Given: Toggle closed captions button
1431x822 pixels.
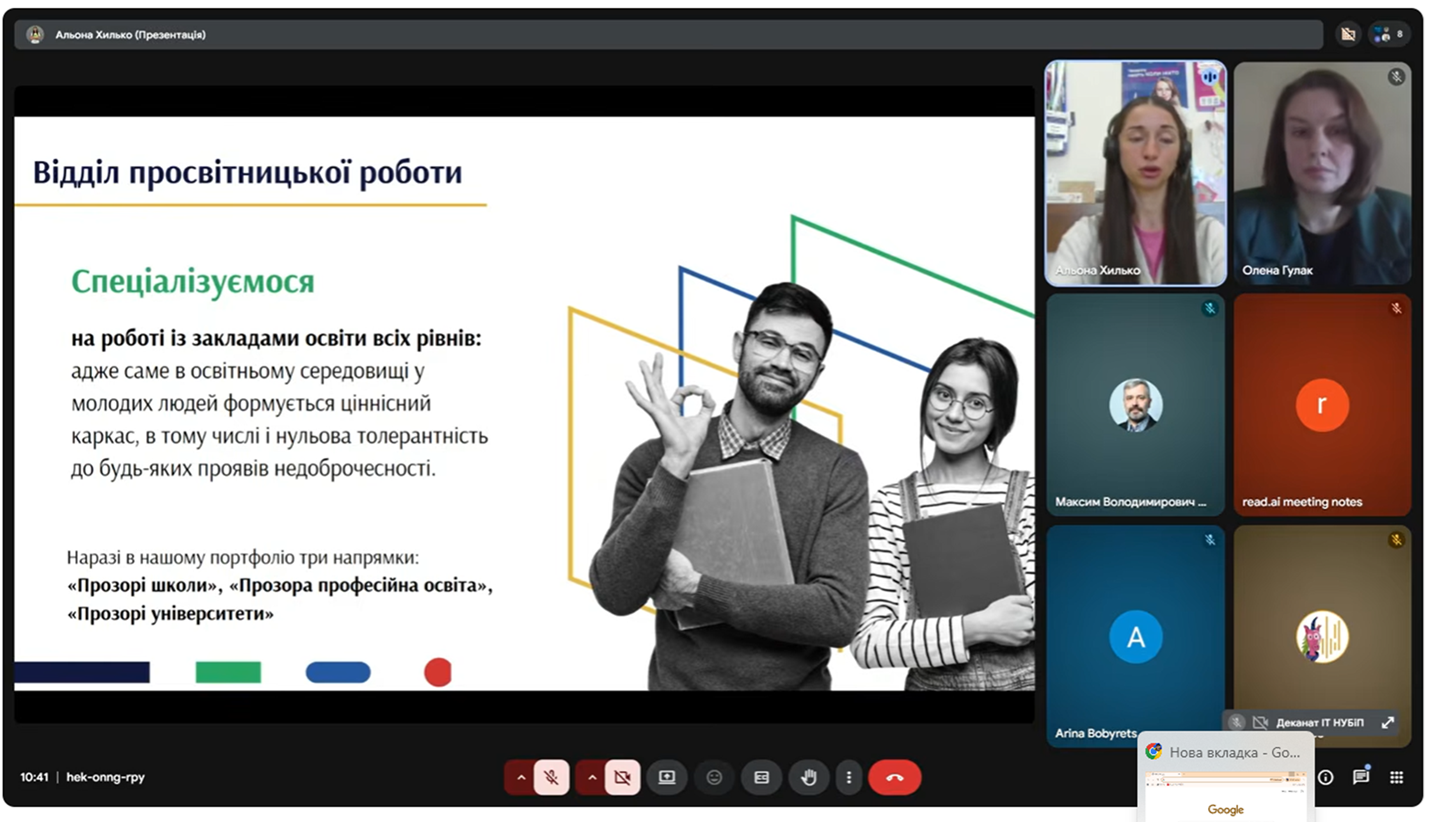Looking at the screenshot, I should (x=761, y=777).
